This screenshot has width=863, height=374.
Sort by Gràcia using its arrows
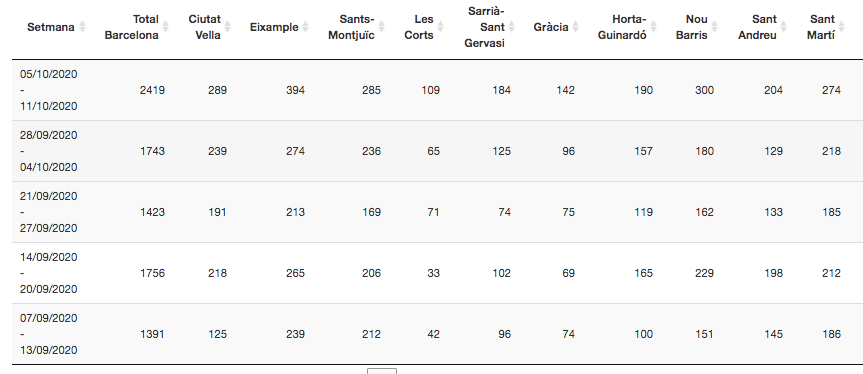click(576, 27)
